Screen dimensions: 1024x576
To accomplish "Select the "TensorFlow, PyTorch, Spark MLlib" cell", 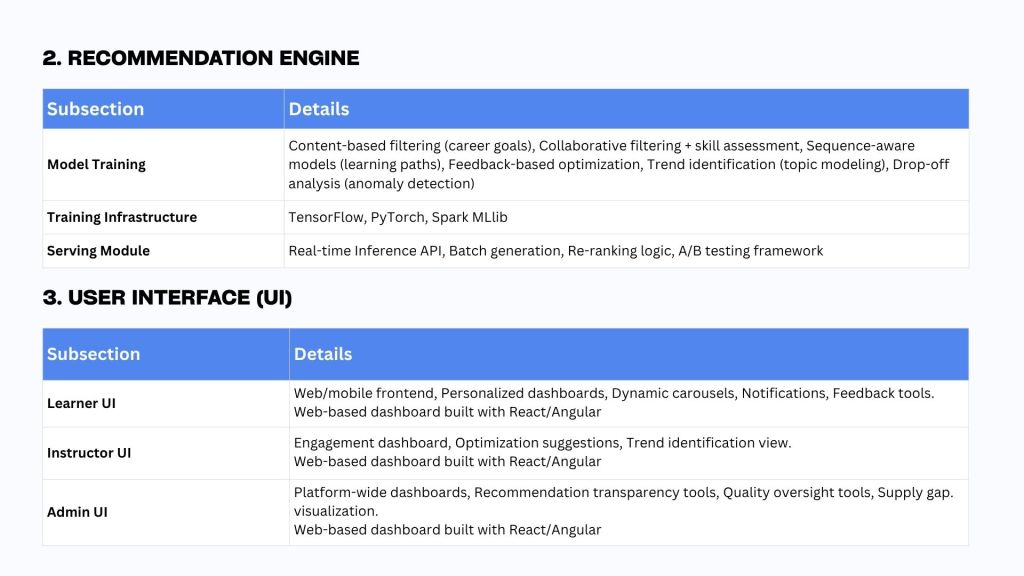I will [397, 217].
